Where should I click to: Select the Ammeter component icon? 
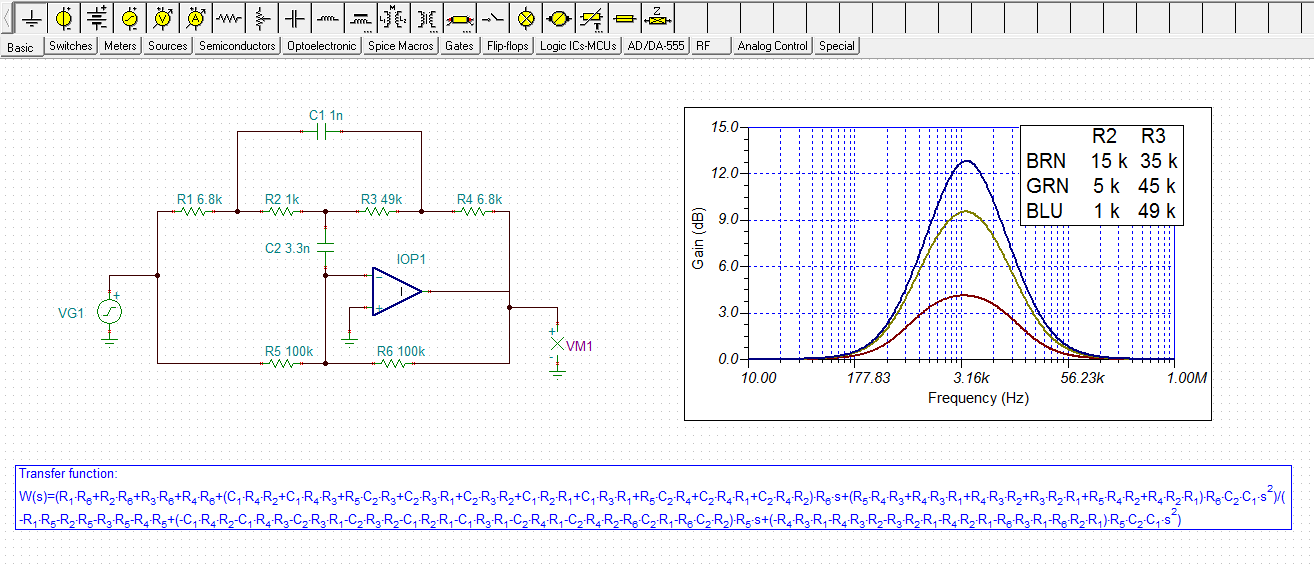coord(197,18)
